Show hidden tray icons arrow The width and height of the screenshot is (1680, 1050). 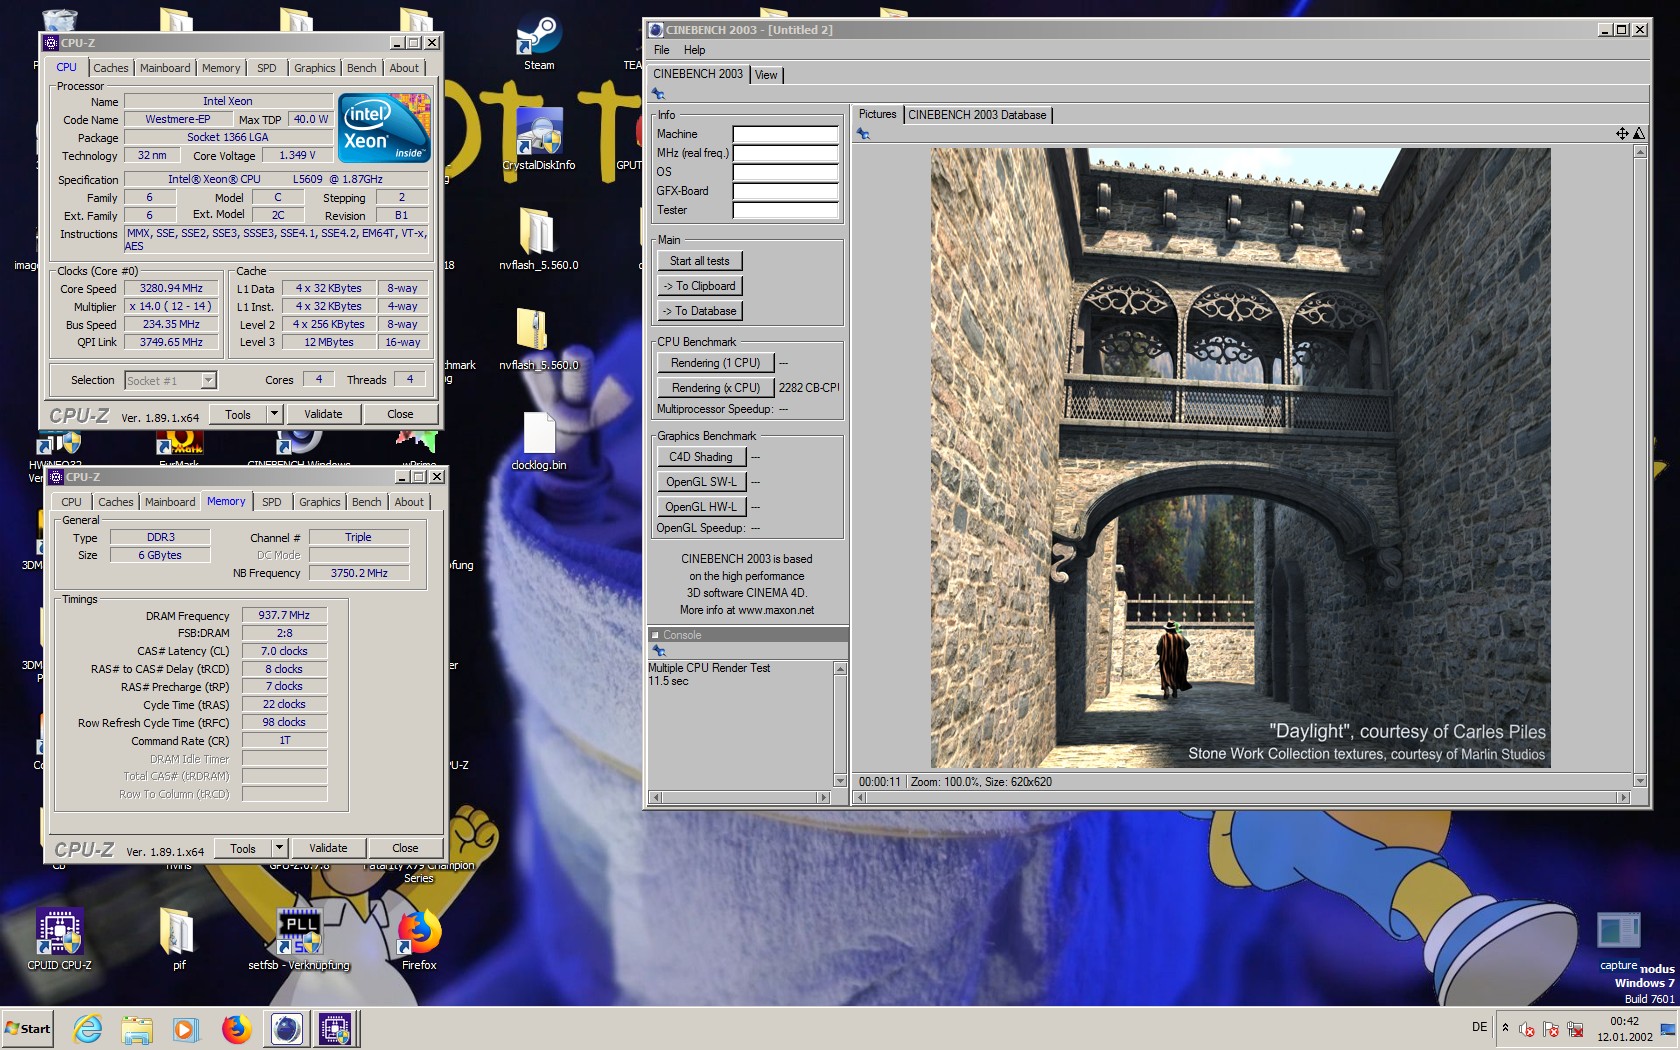click(1505, 1027)
